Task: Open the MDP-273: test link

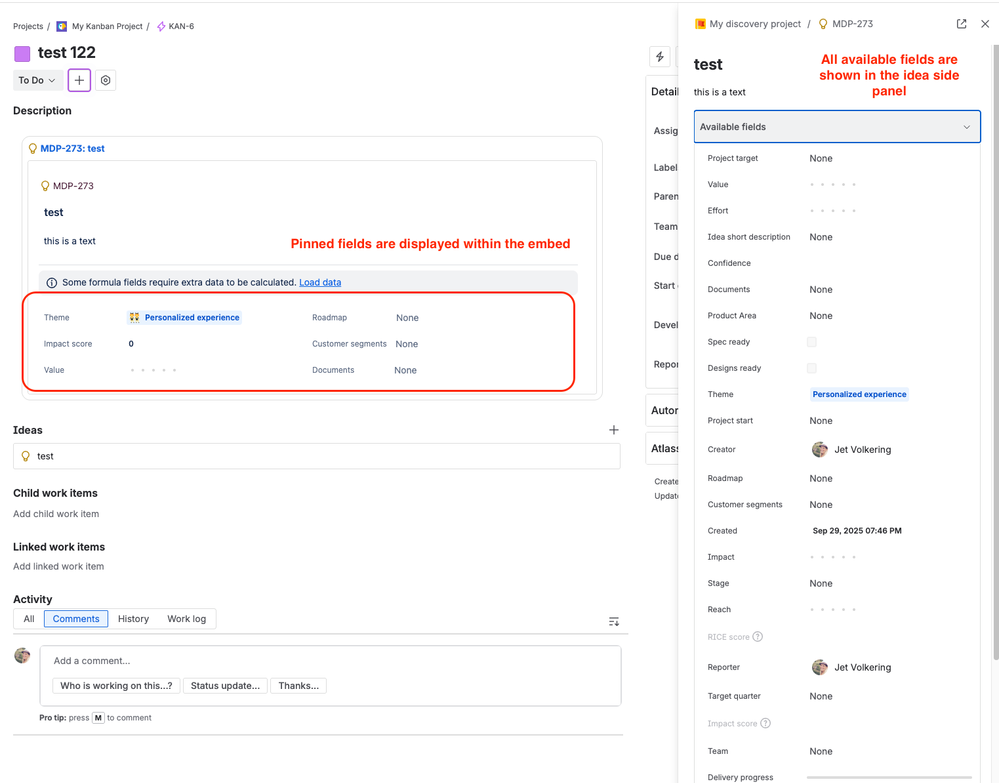Action: [73, 148]
